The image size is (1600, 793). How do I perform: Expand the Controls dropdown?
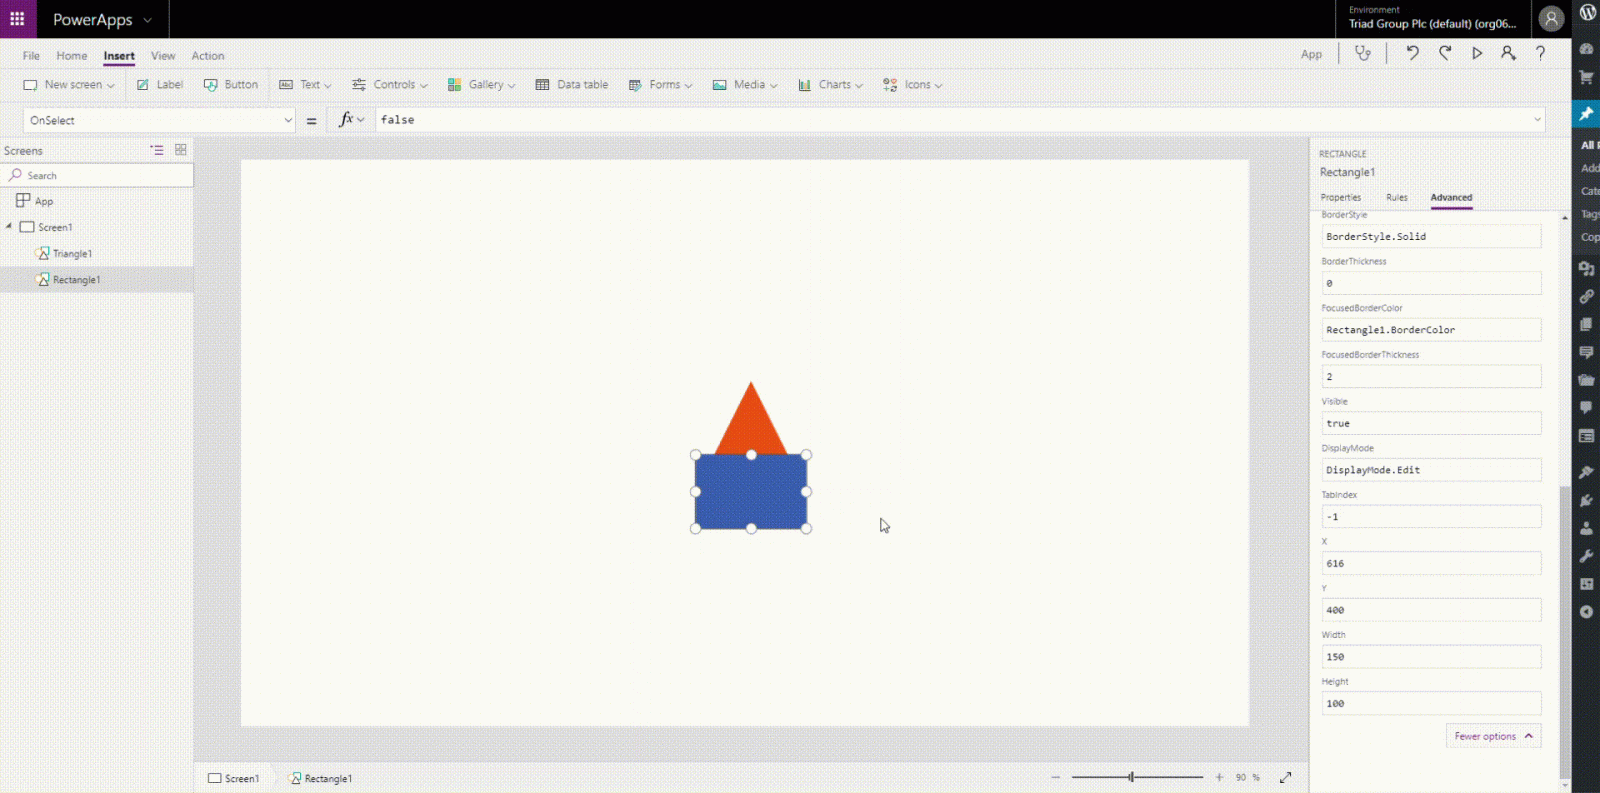click(x=424, y=86)
